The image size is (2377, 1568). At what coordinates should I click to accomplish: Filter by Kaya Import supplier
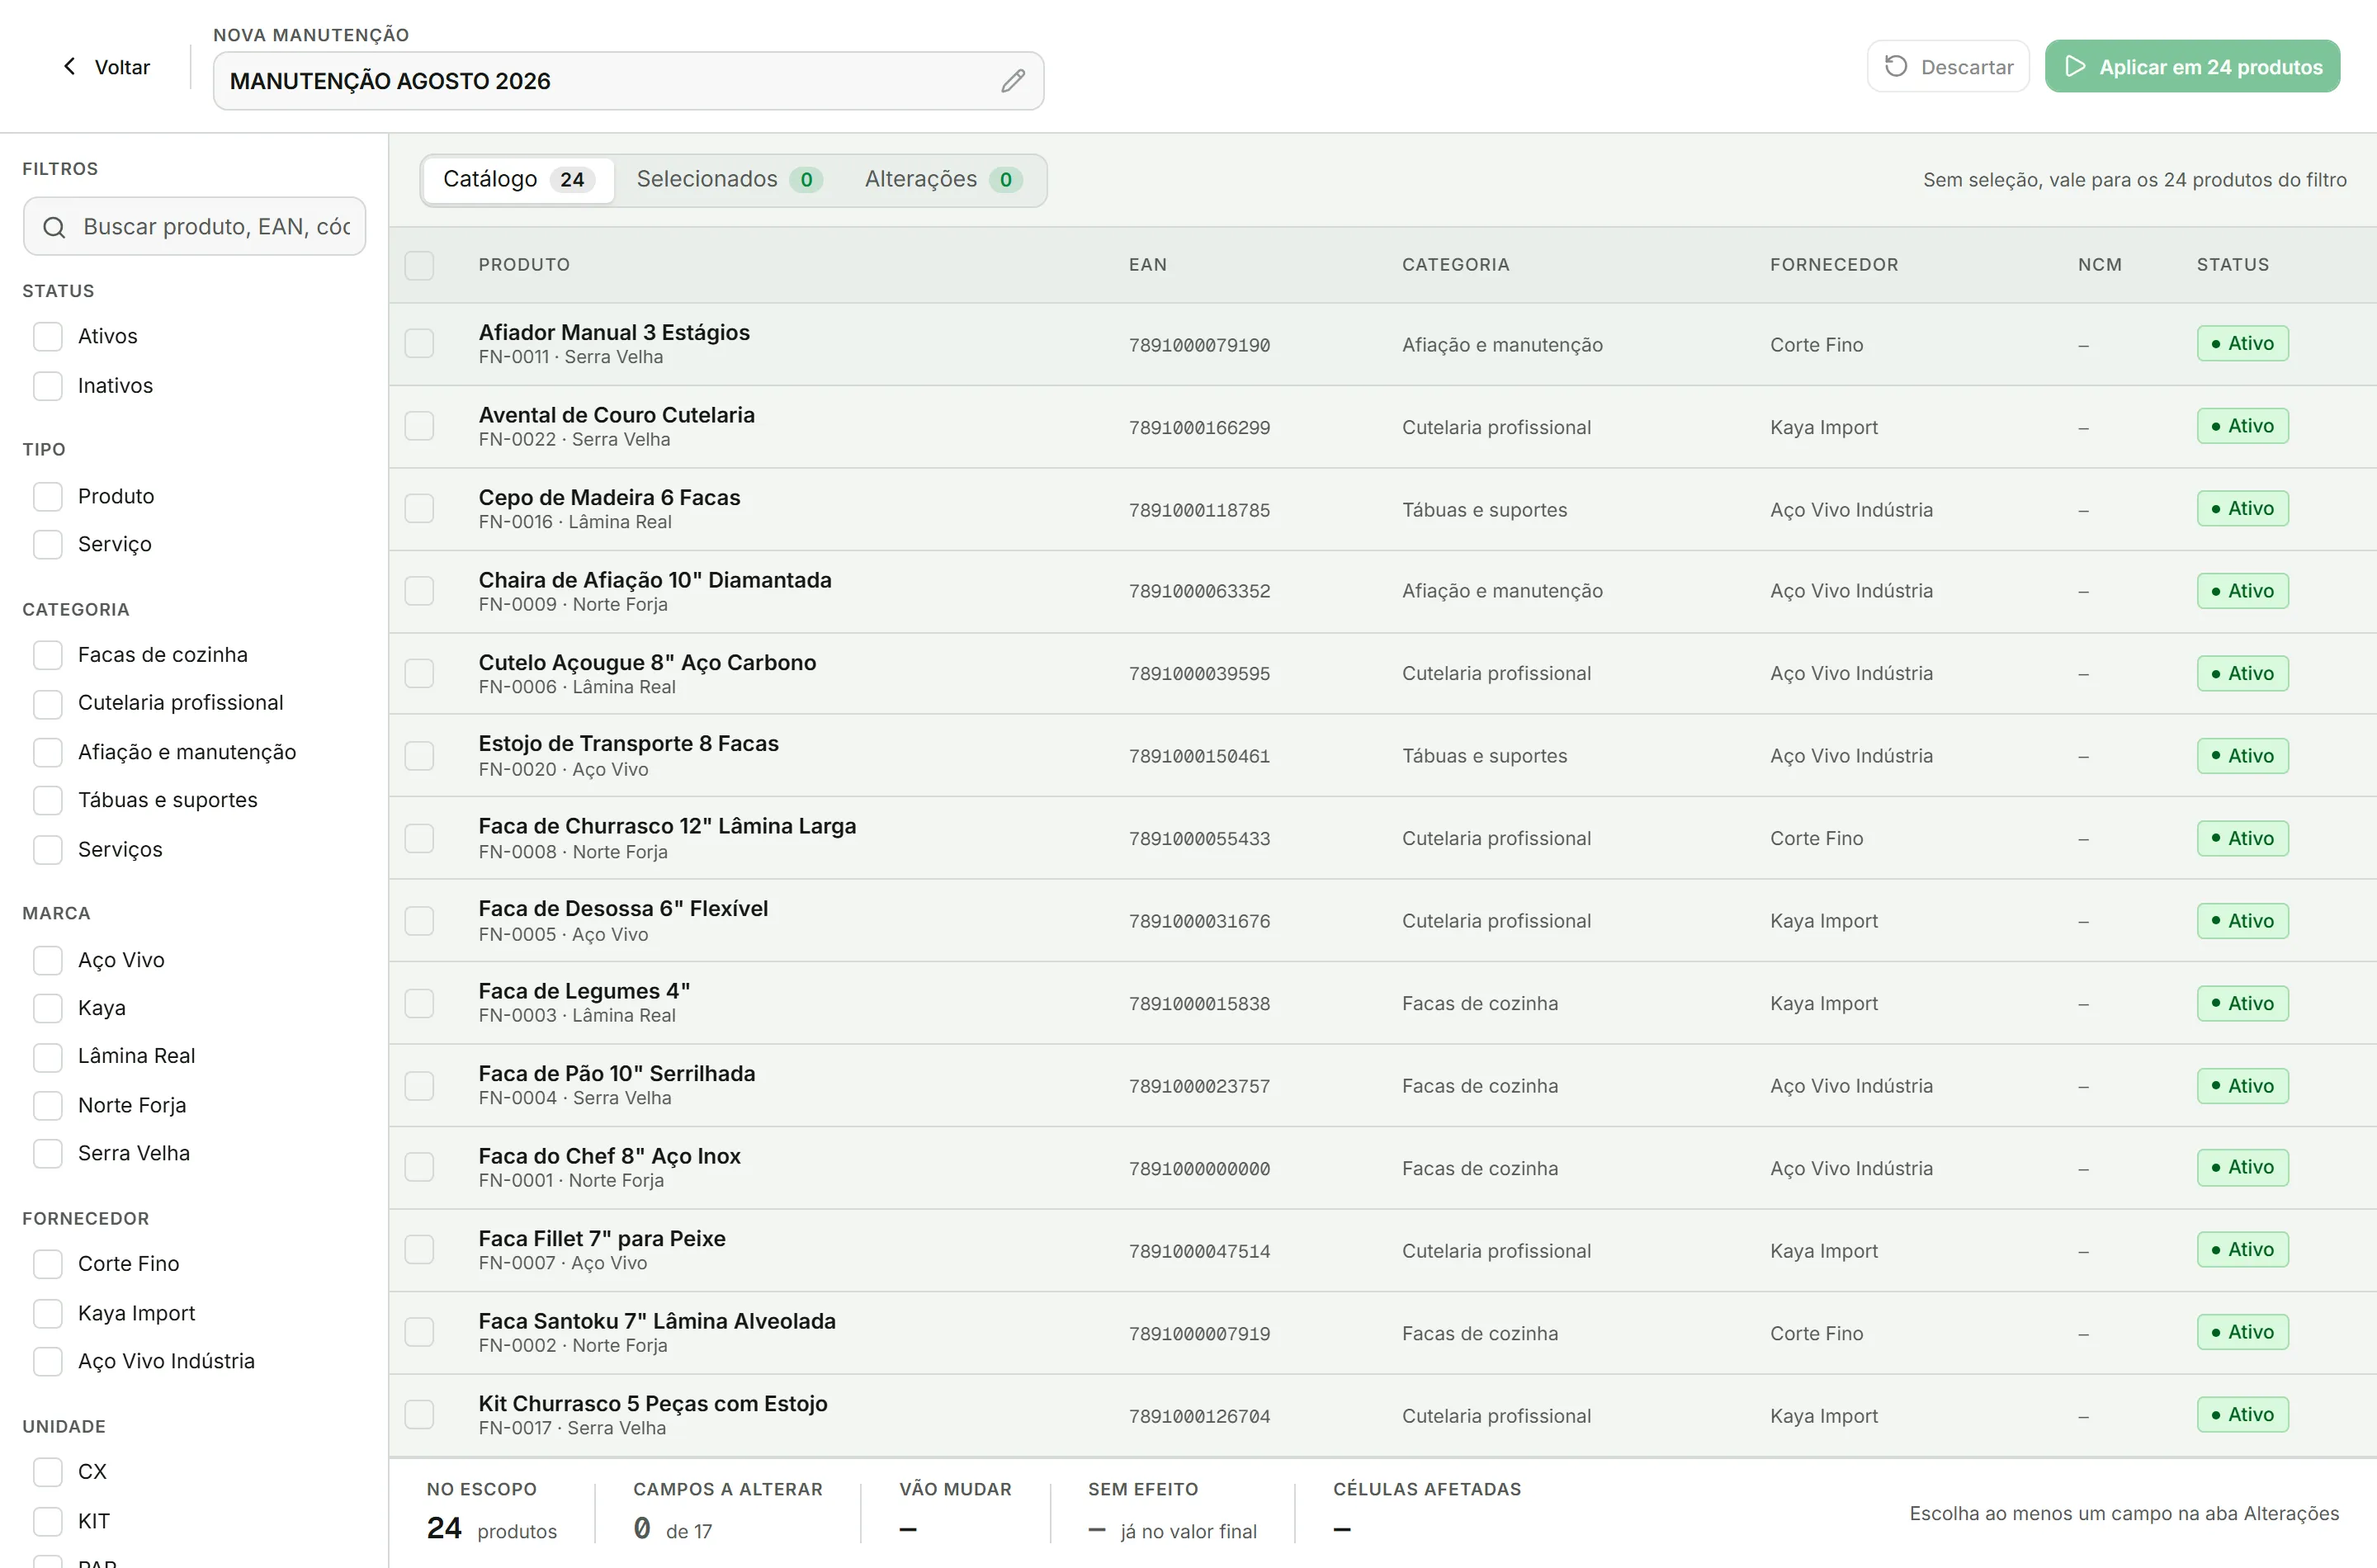(x=47, y=1313)
